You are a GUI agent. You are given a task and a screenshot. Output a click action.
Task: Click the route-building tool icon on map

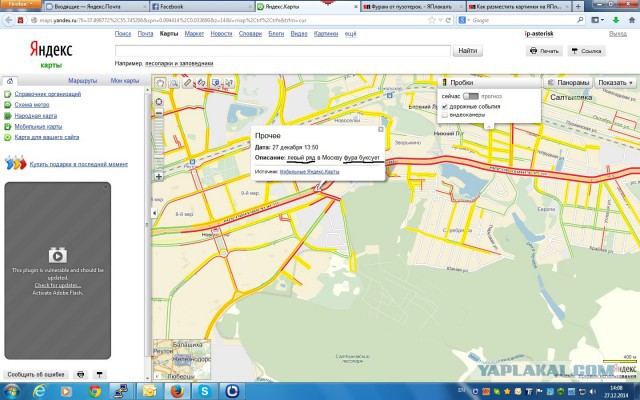[201, 83]
